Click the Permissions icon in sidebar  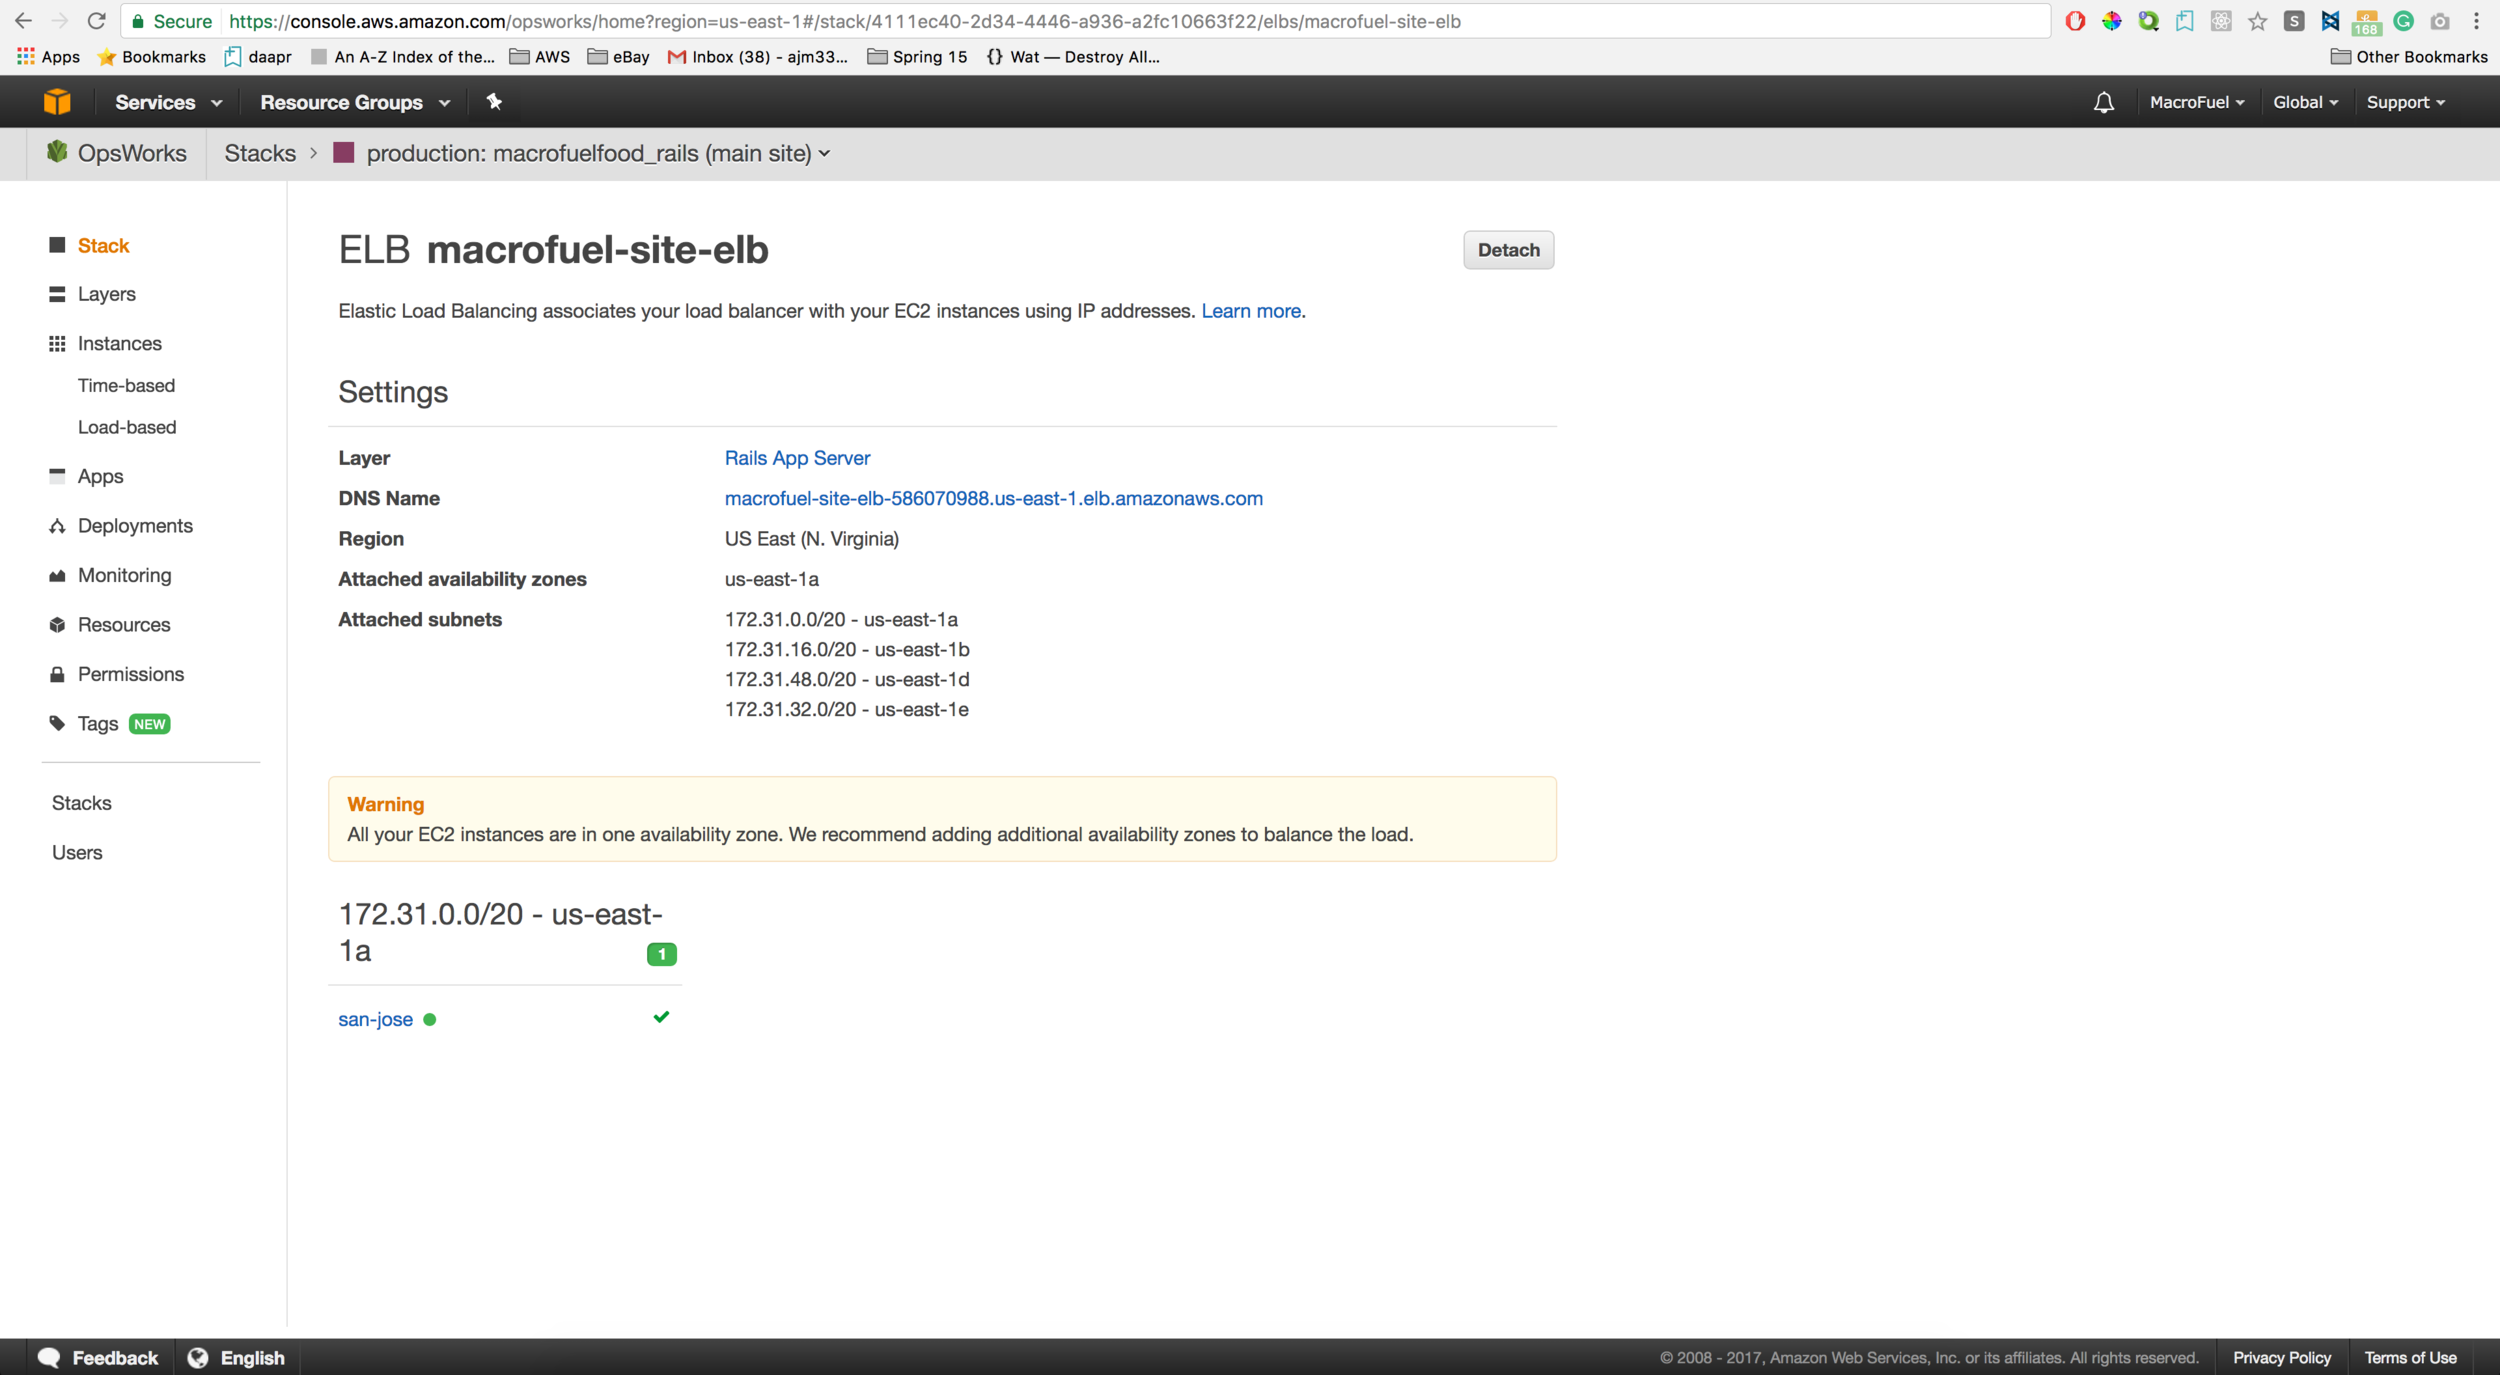click(58, 674)
